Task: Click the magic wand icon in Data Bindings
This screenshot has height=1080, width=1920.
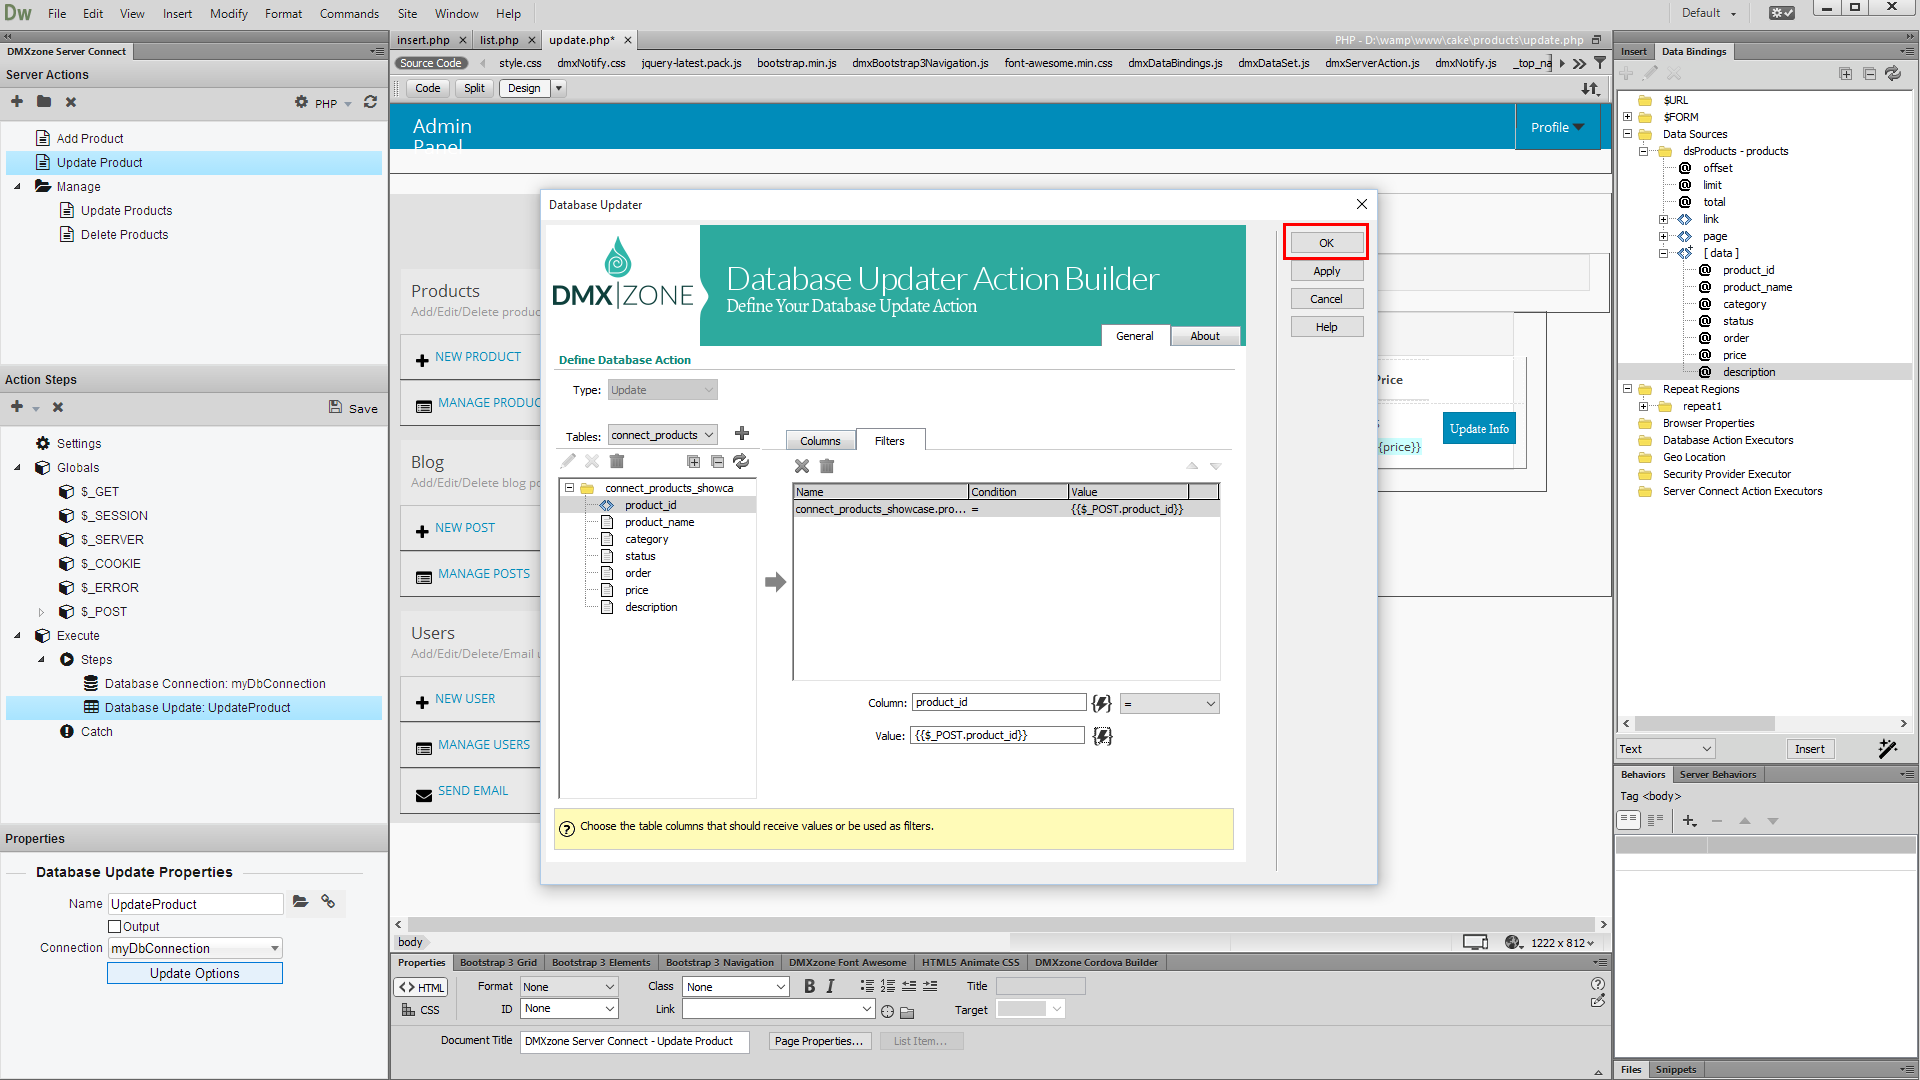Action: (1888, 748)
